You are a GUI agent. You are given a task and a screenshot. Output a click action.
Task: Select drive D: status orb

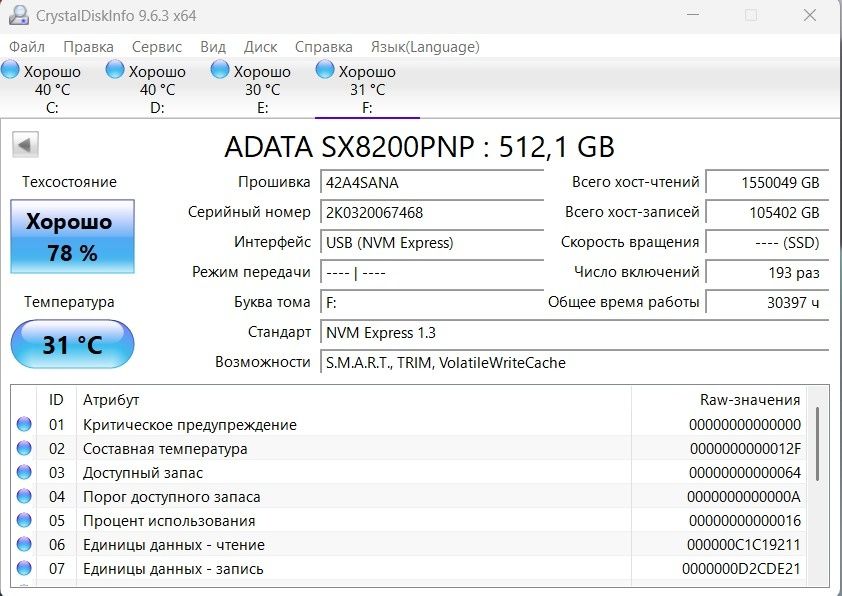point(114,70)
